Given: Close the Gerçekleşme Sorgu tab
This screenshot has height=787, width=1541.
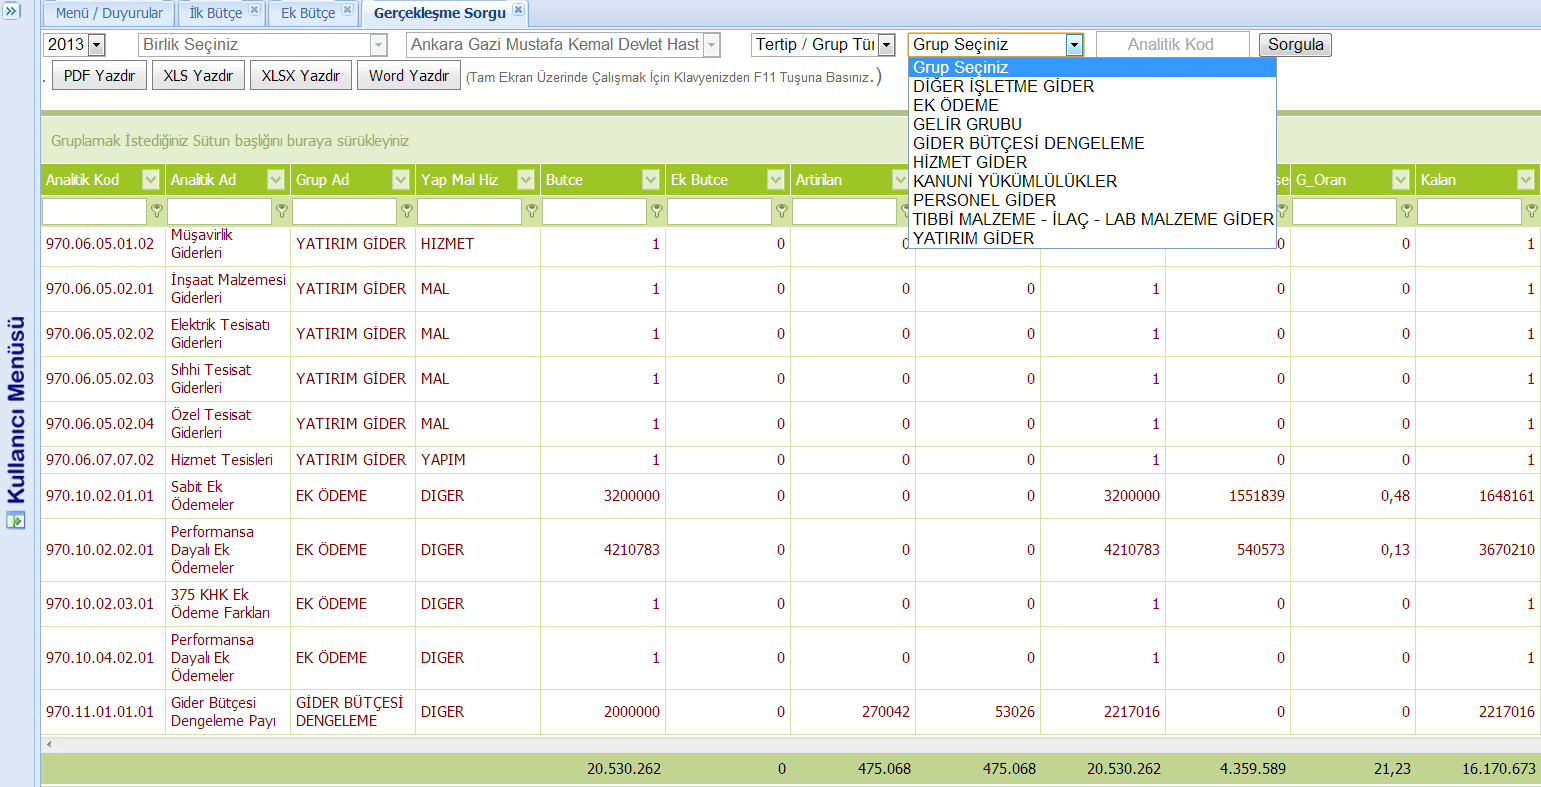Looking at the screenshot, I should 518,11.
